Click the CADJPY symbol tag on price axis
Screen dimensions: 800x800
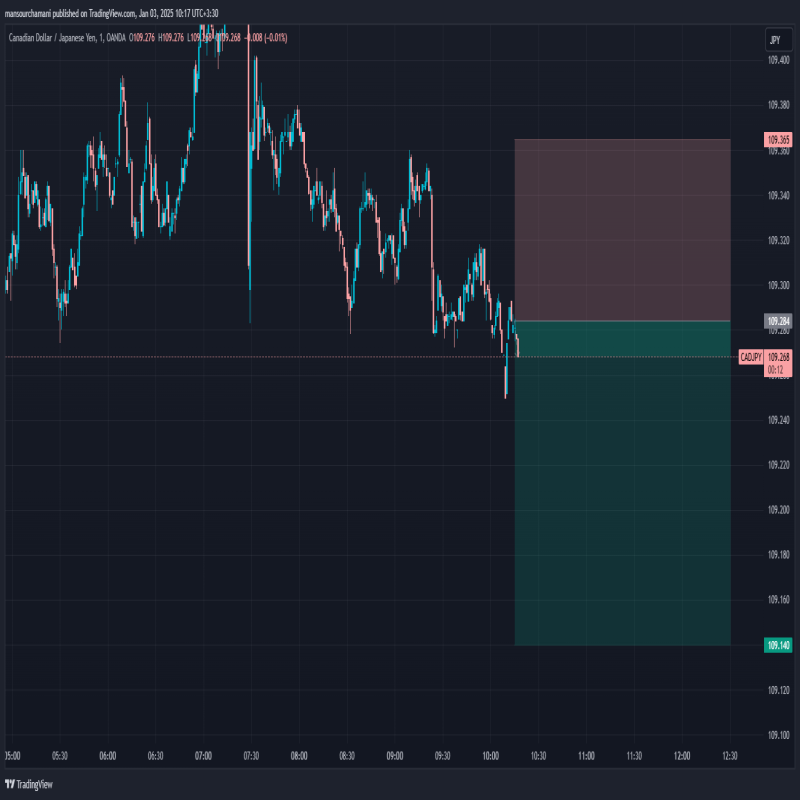pos(750,357)
